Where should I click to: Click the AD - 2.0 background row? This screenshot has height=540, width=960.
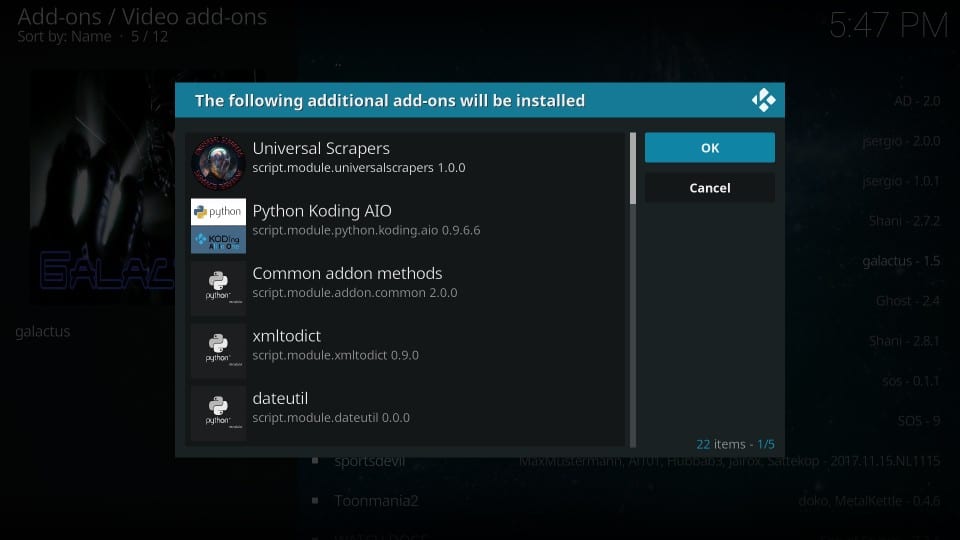tap(917, 101)
